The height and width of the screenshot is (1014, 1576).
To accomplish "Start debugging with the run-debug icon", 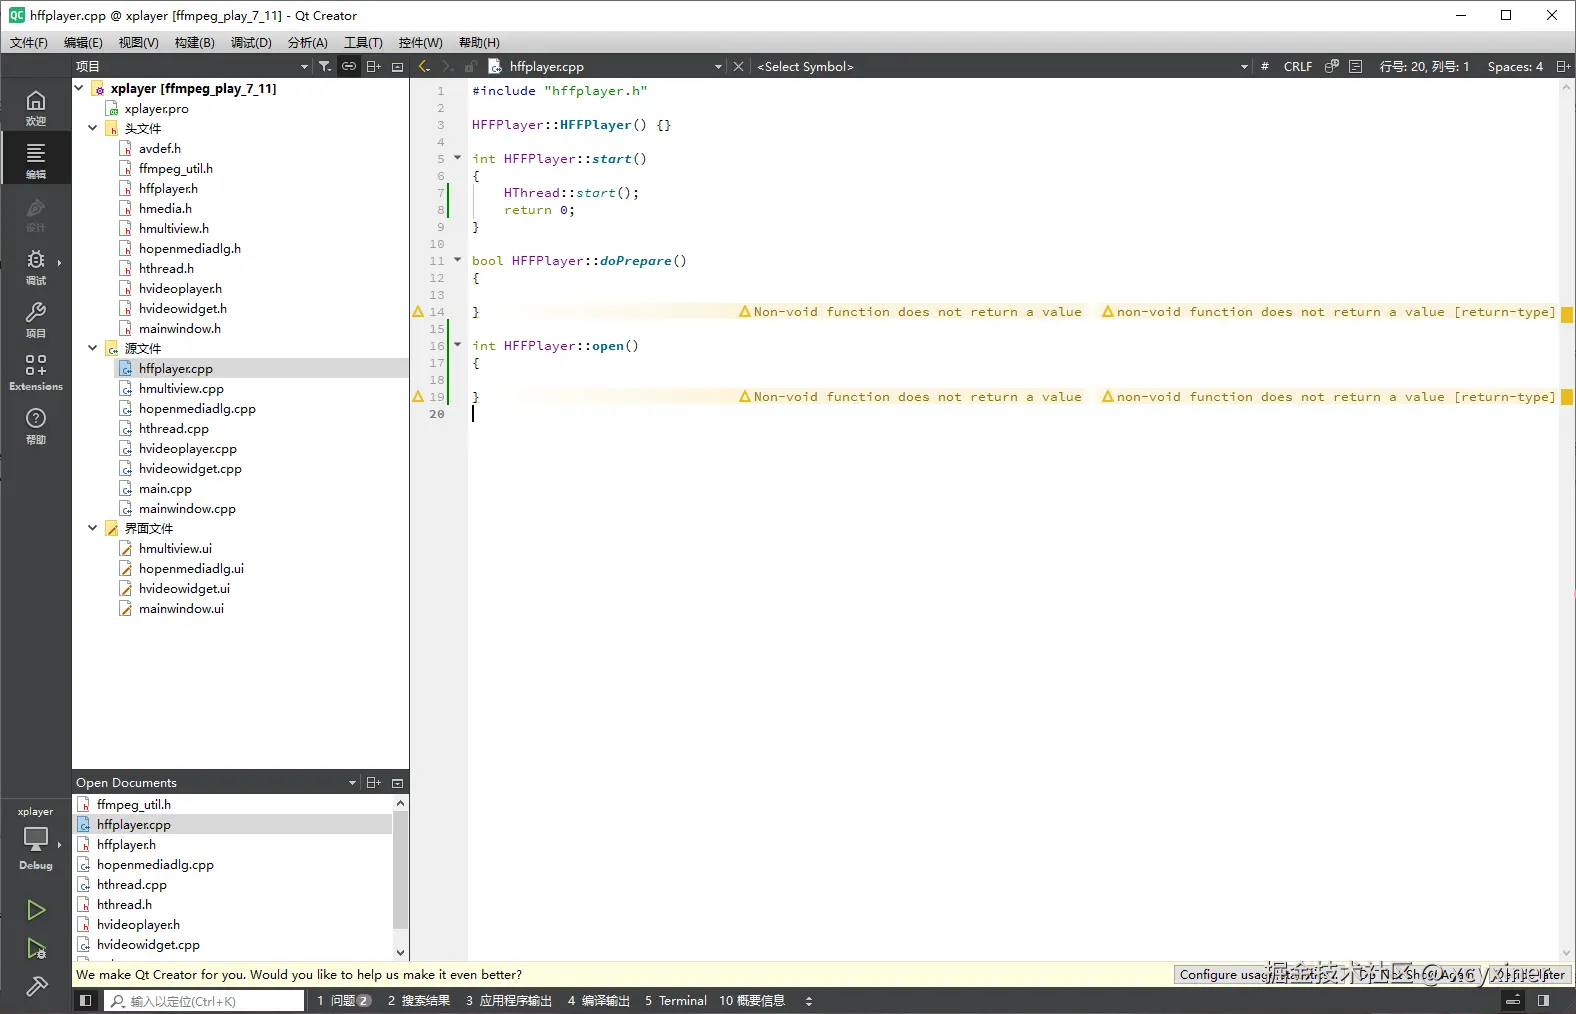I will pos(36,948).
